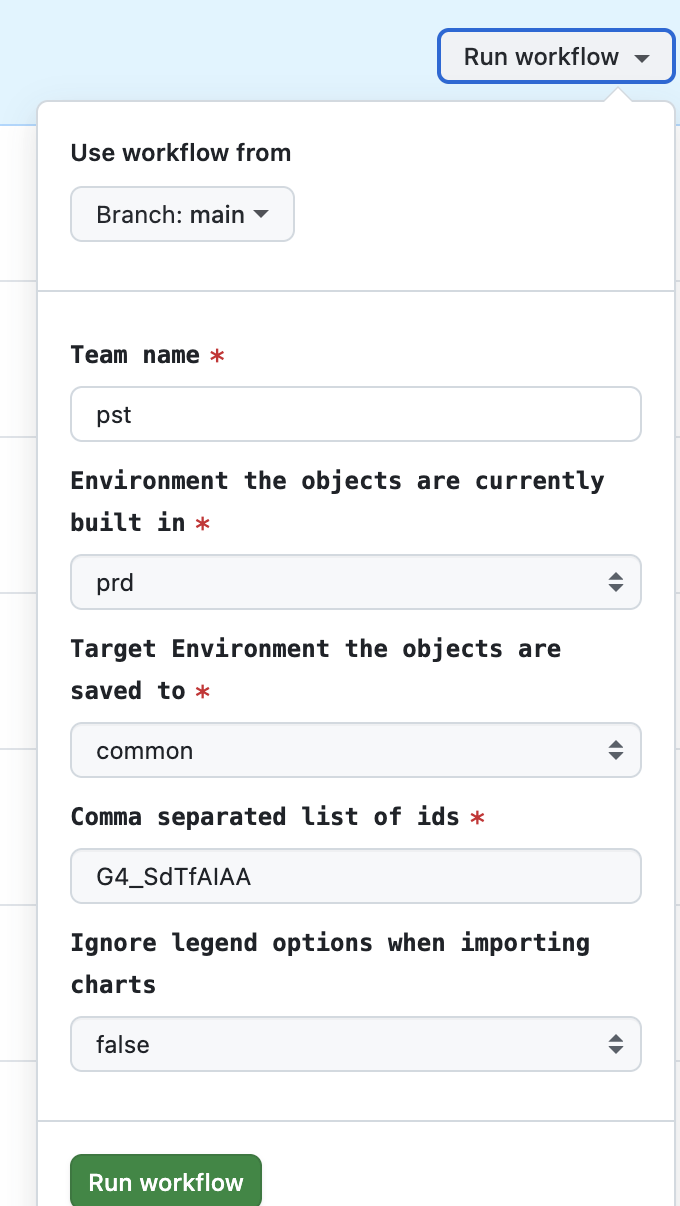Click the 'Comma separated list of ids' label
The height and width of the screenshot is (1206, 680).
265,817
